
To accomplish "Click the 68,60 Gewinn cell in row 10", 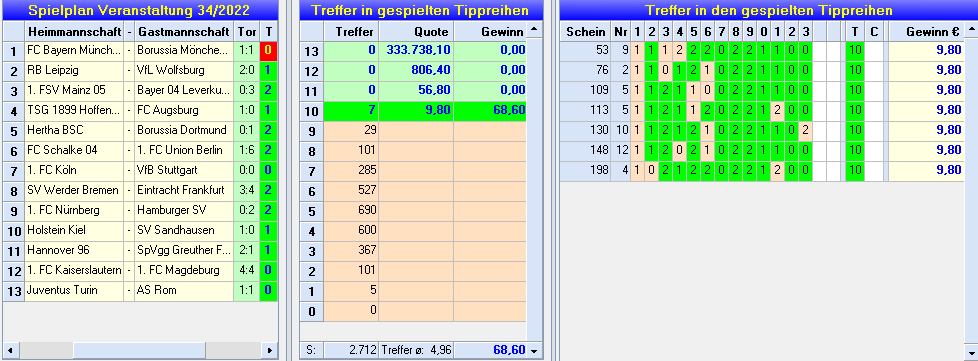I will tap(490, 111).
